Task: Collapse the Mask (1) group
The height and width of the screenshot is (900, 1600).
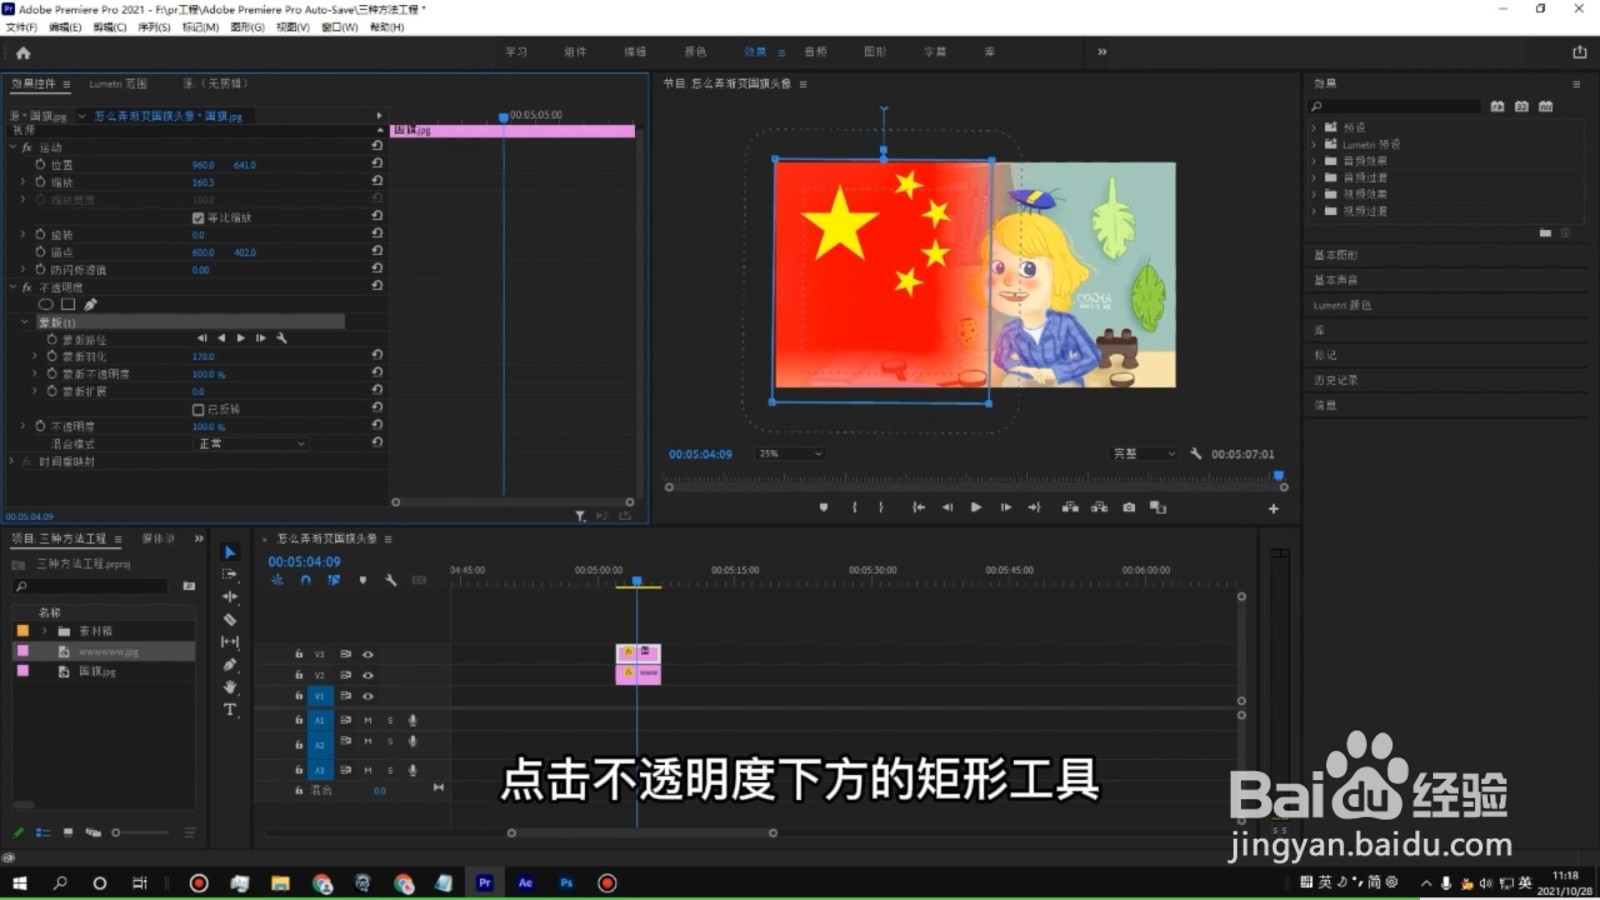Action: coord(25,322)
